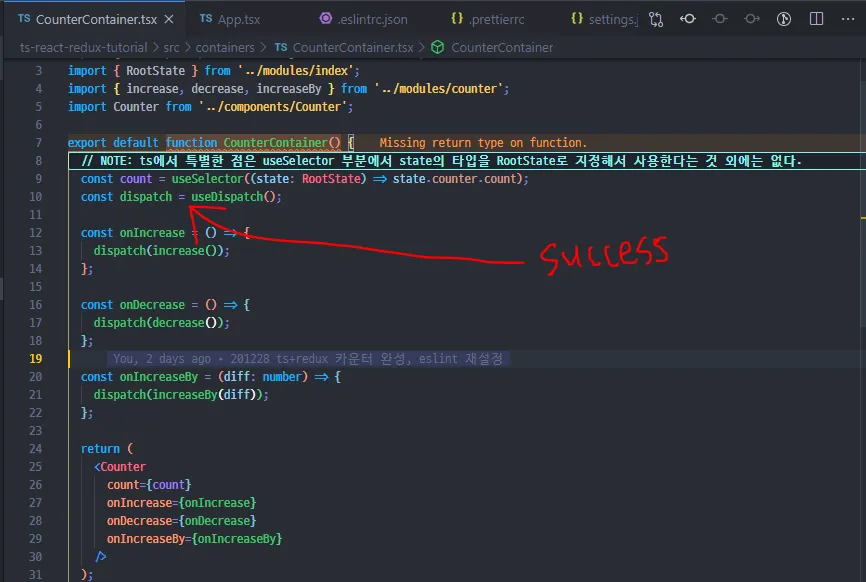Open the compare changes icon in editor toolbar

(656, 19)
